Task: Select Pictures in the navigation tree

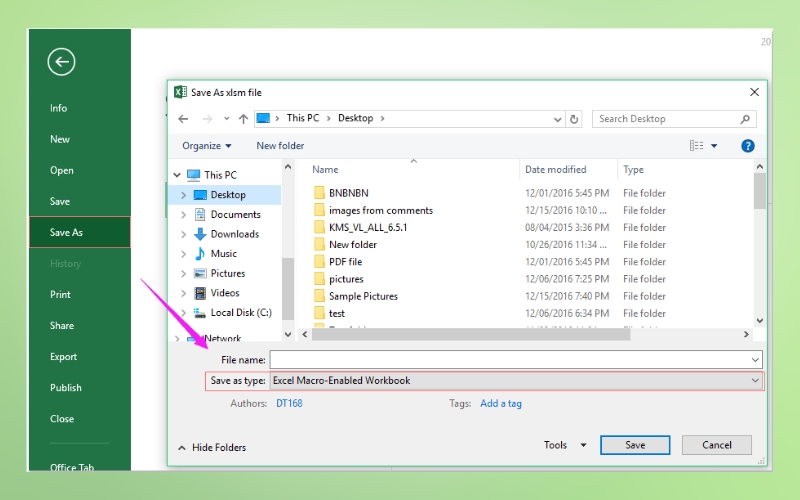Action: tap(228, 273)
